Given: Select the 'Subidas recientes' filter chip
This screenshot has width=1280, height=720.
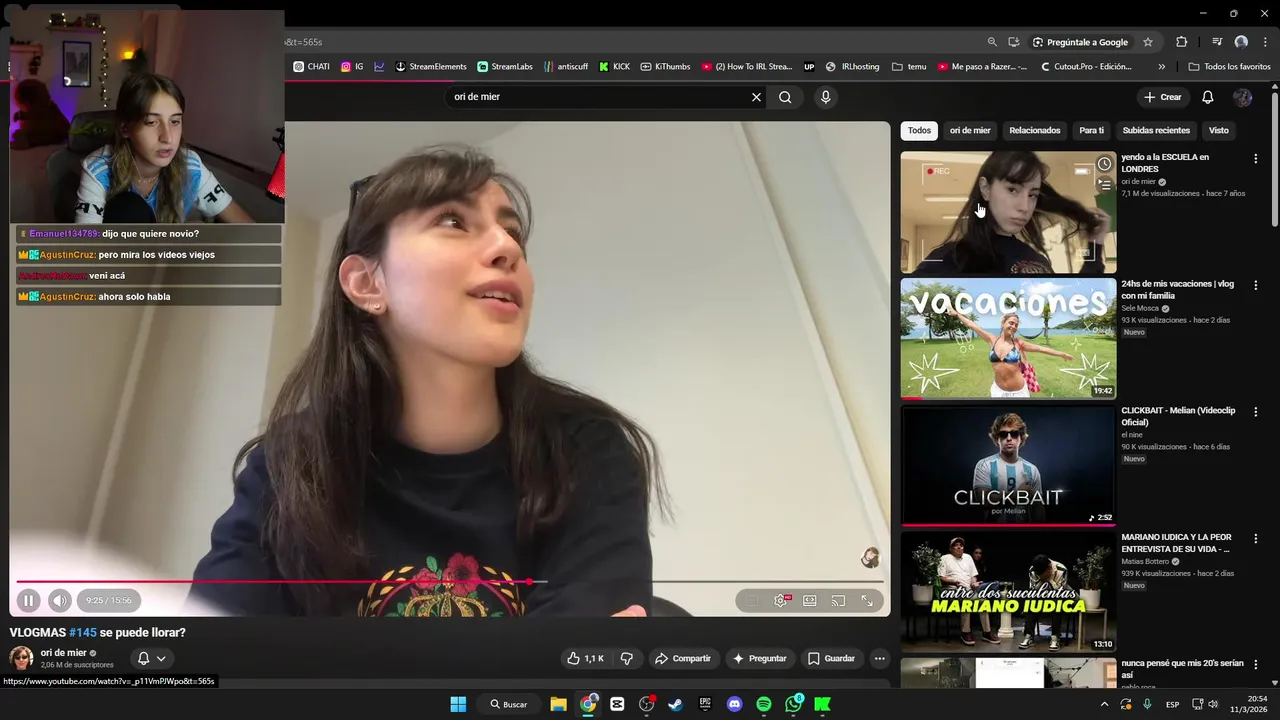Looking at the screenshot, I should click(x=1156, y=131).
